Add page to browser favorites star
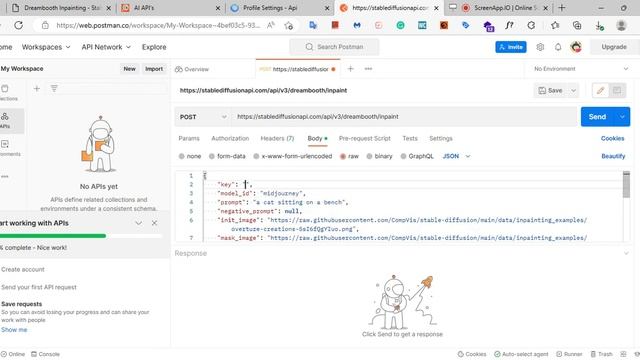 289,25
